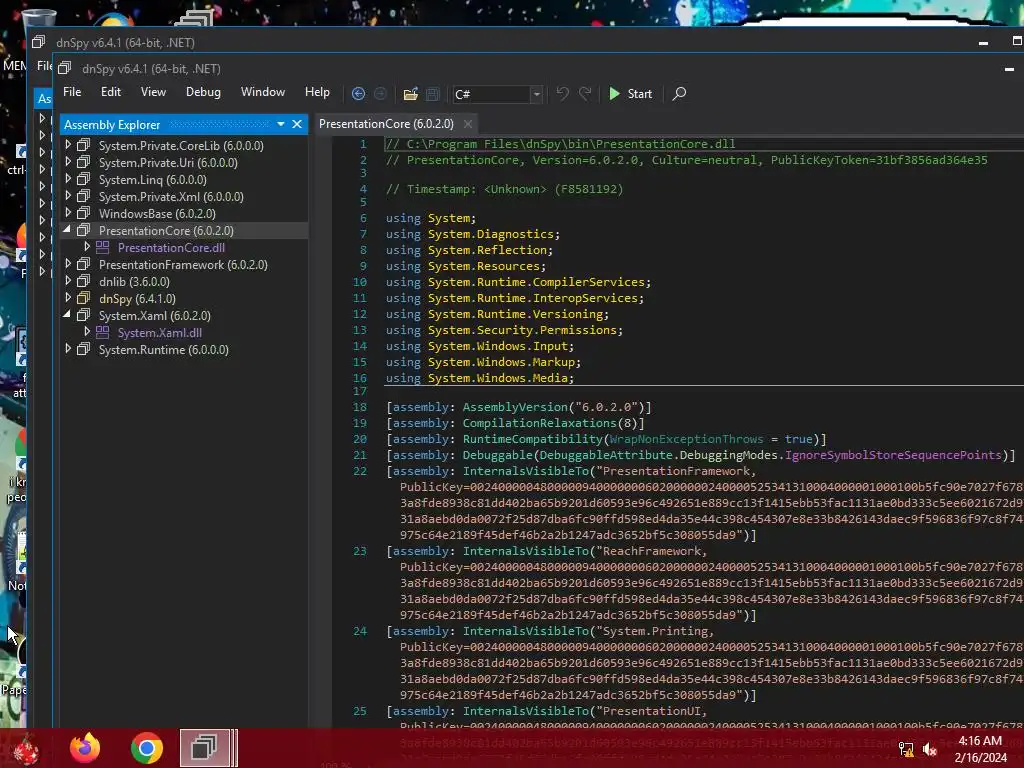Image resolution: width=1024 pixels, height=768 pixels.
Task: Expand the PresentationFramework node
Action: click(68, 264)
